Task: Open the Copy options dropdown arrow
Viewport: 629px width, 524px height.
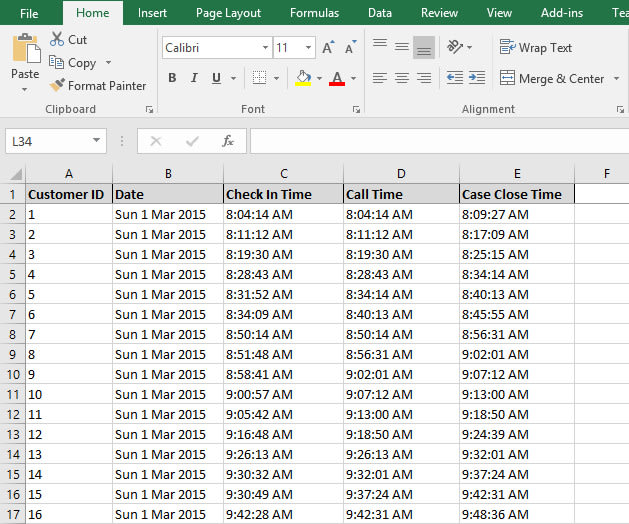Action: tap(108, 63)
